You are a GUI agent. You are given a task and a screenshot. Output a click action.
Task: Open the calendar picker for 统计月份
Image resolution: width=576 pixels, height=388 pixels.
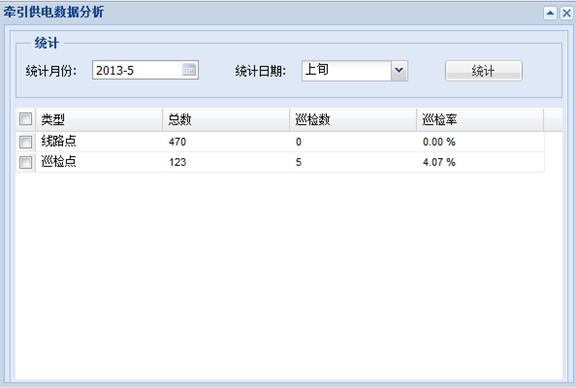(189, 70)
